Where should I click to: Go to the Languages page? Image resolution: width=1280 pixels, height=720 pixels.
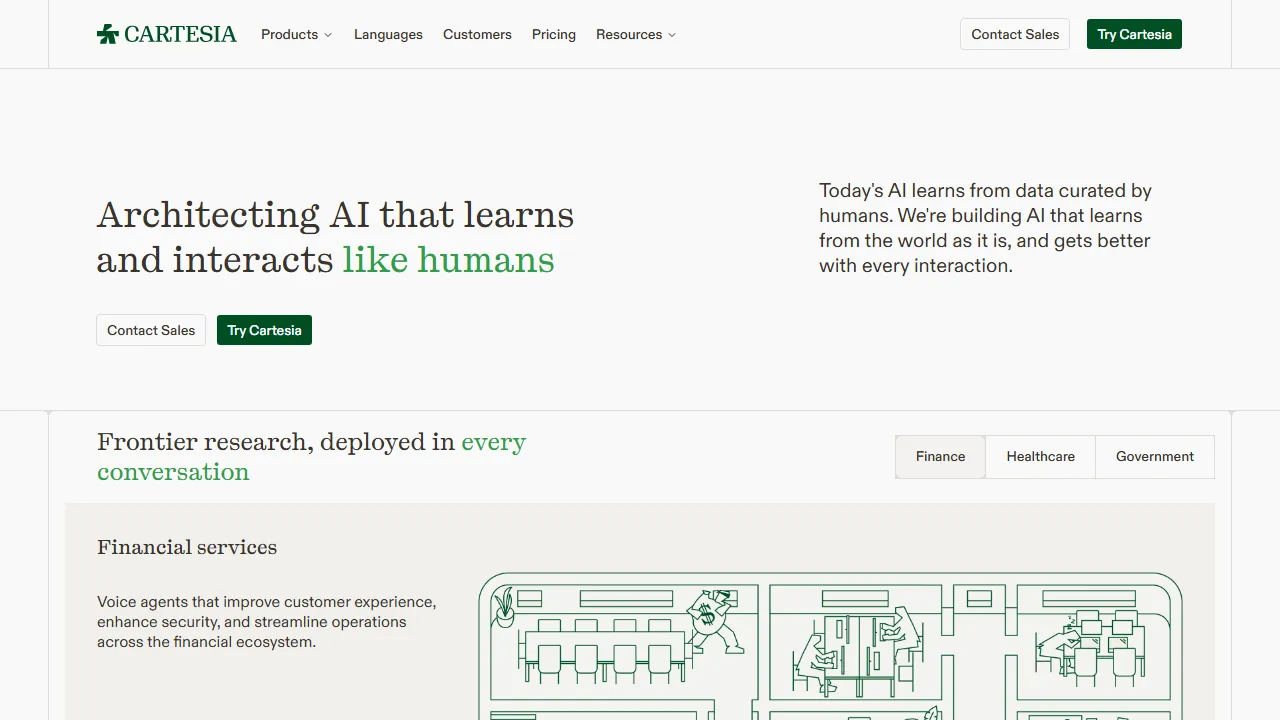[388, 34]
